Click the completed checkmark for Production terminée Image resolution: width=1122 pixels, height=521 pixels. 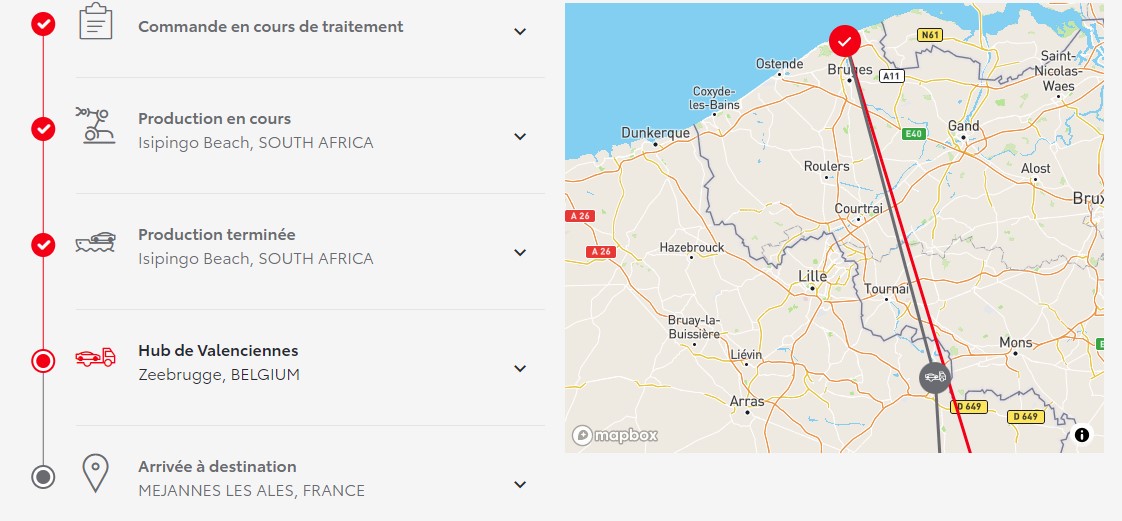pyautogui.click(x=43, y=245)
